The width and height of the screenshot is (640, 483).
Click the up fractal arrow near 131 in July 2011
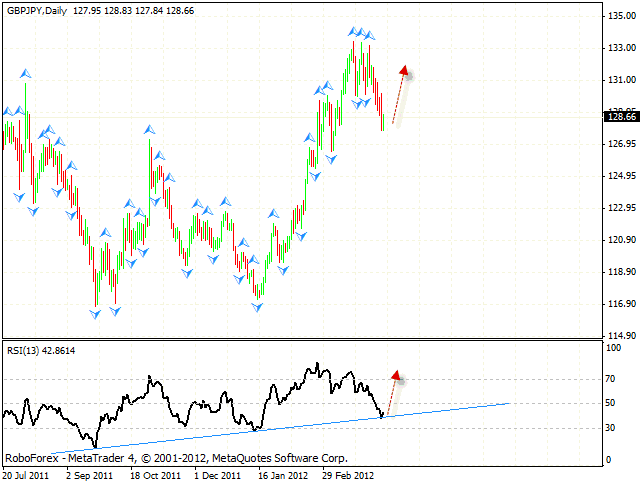25,73
